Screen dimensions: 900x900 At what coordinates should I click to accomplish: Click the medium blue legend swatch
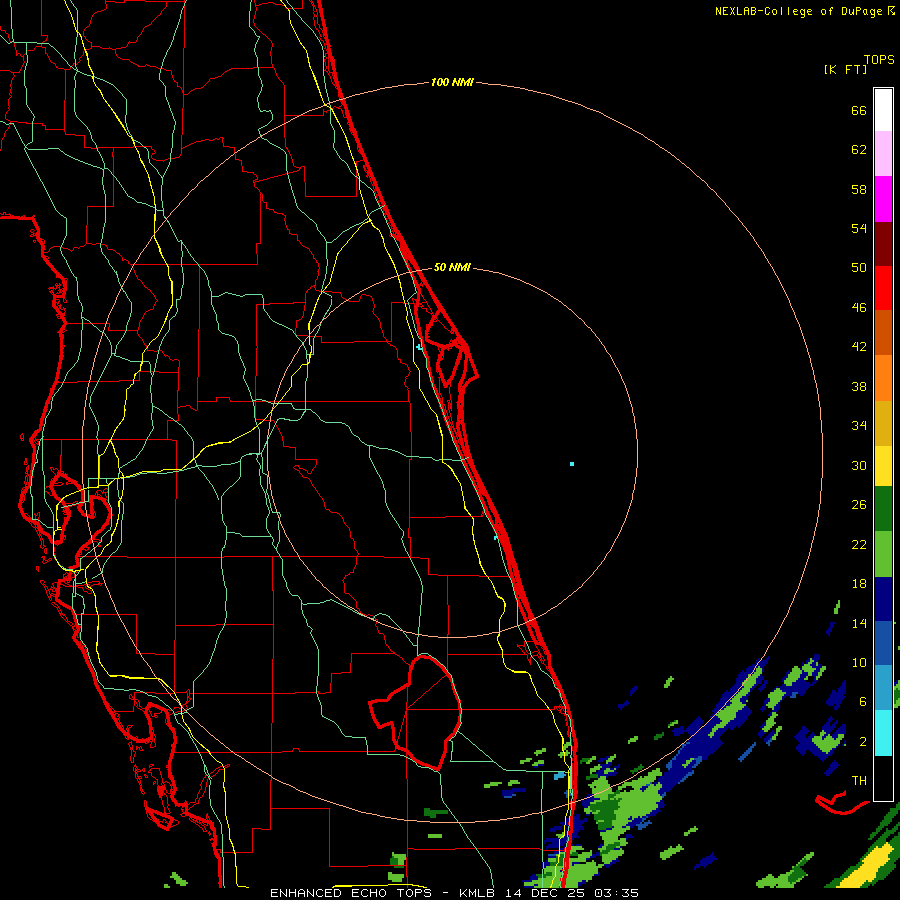(x=883, y=643)
